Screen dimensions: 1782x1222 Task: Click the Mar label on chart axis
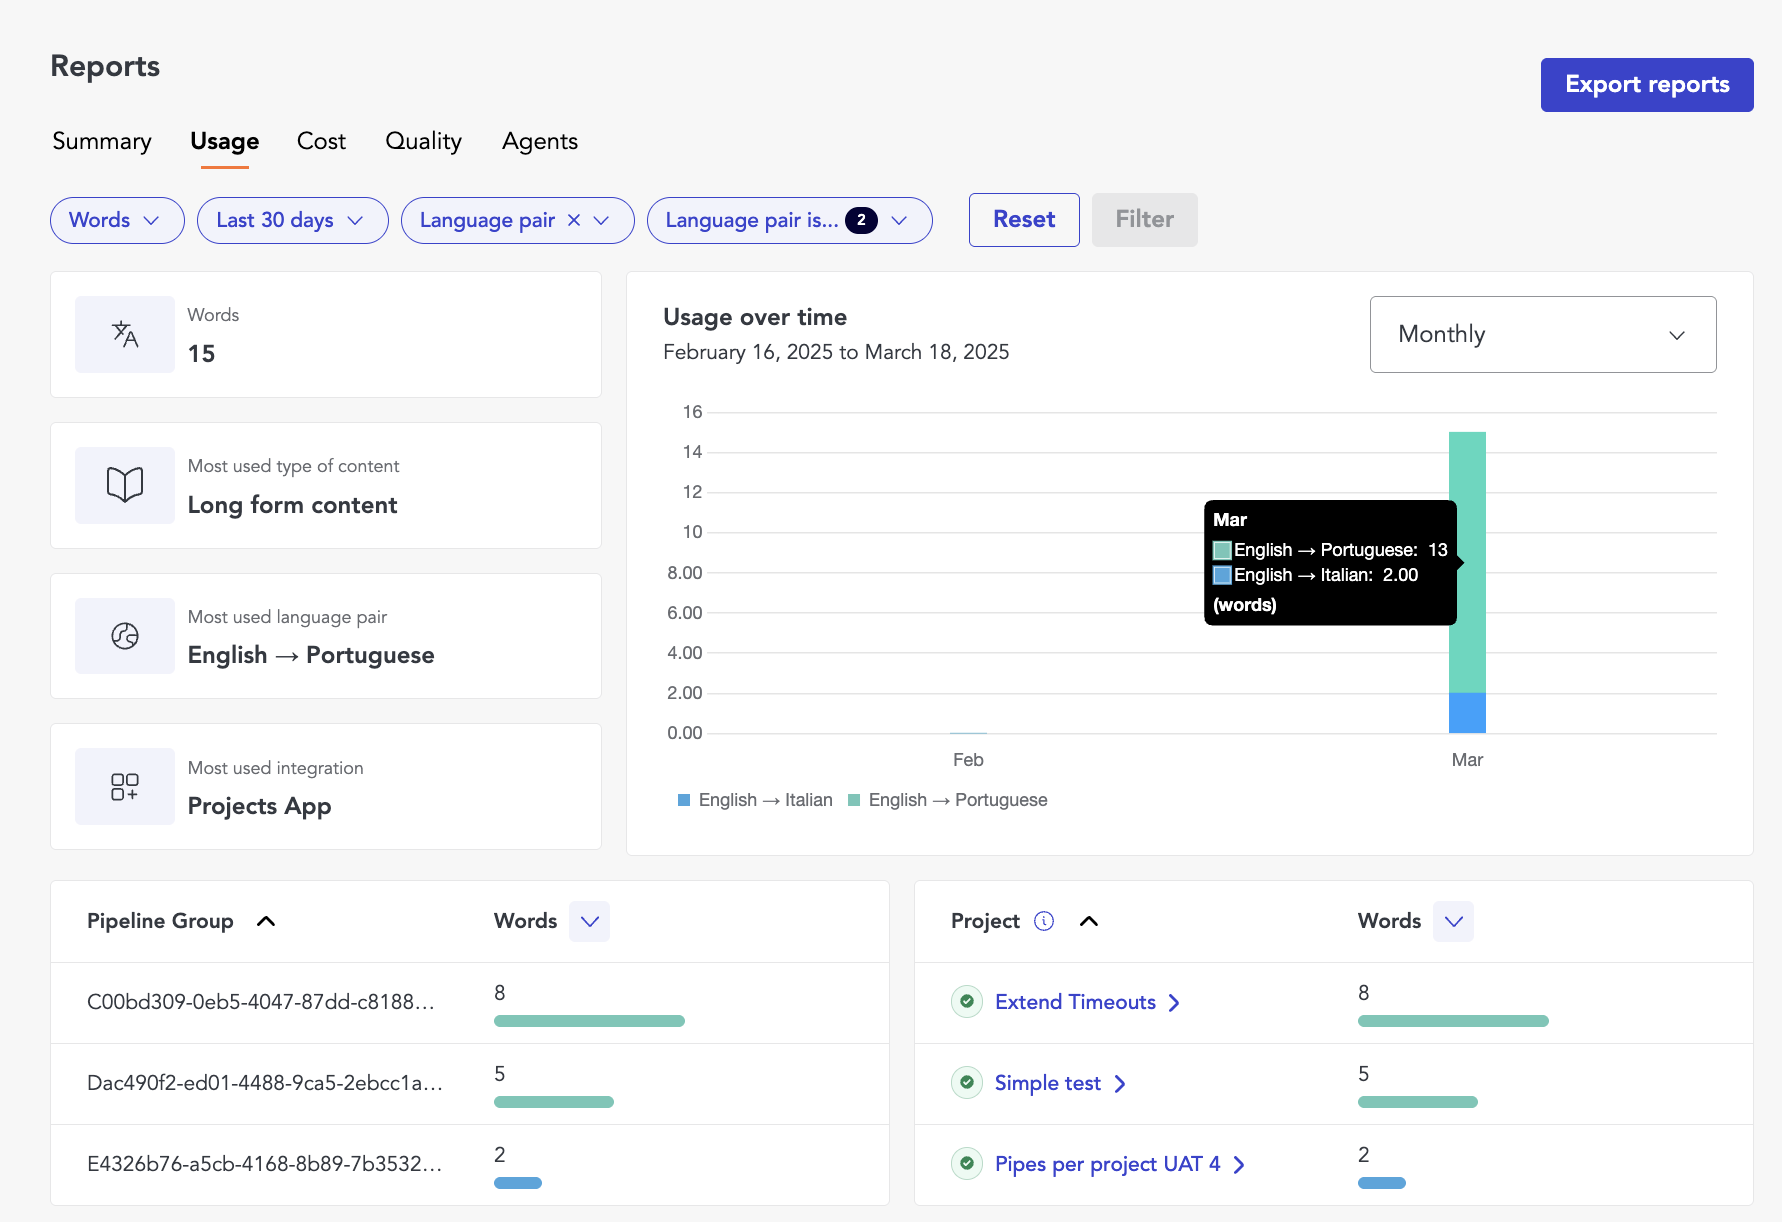[x=1467, y=760]
